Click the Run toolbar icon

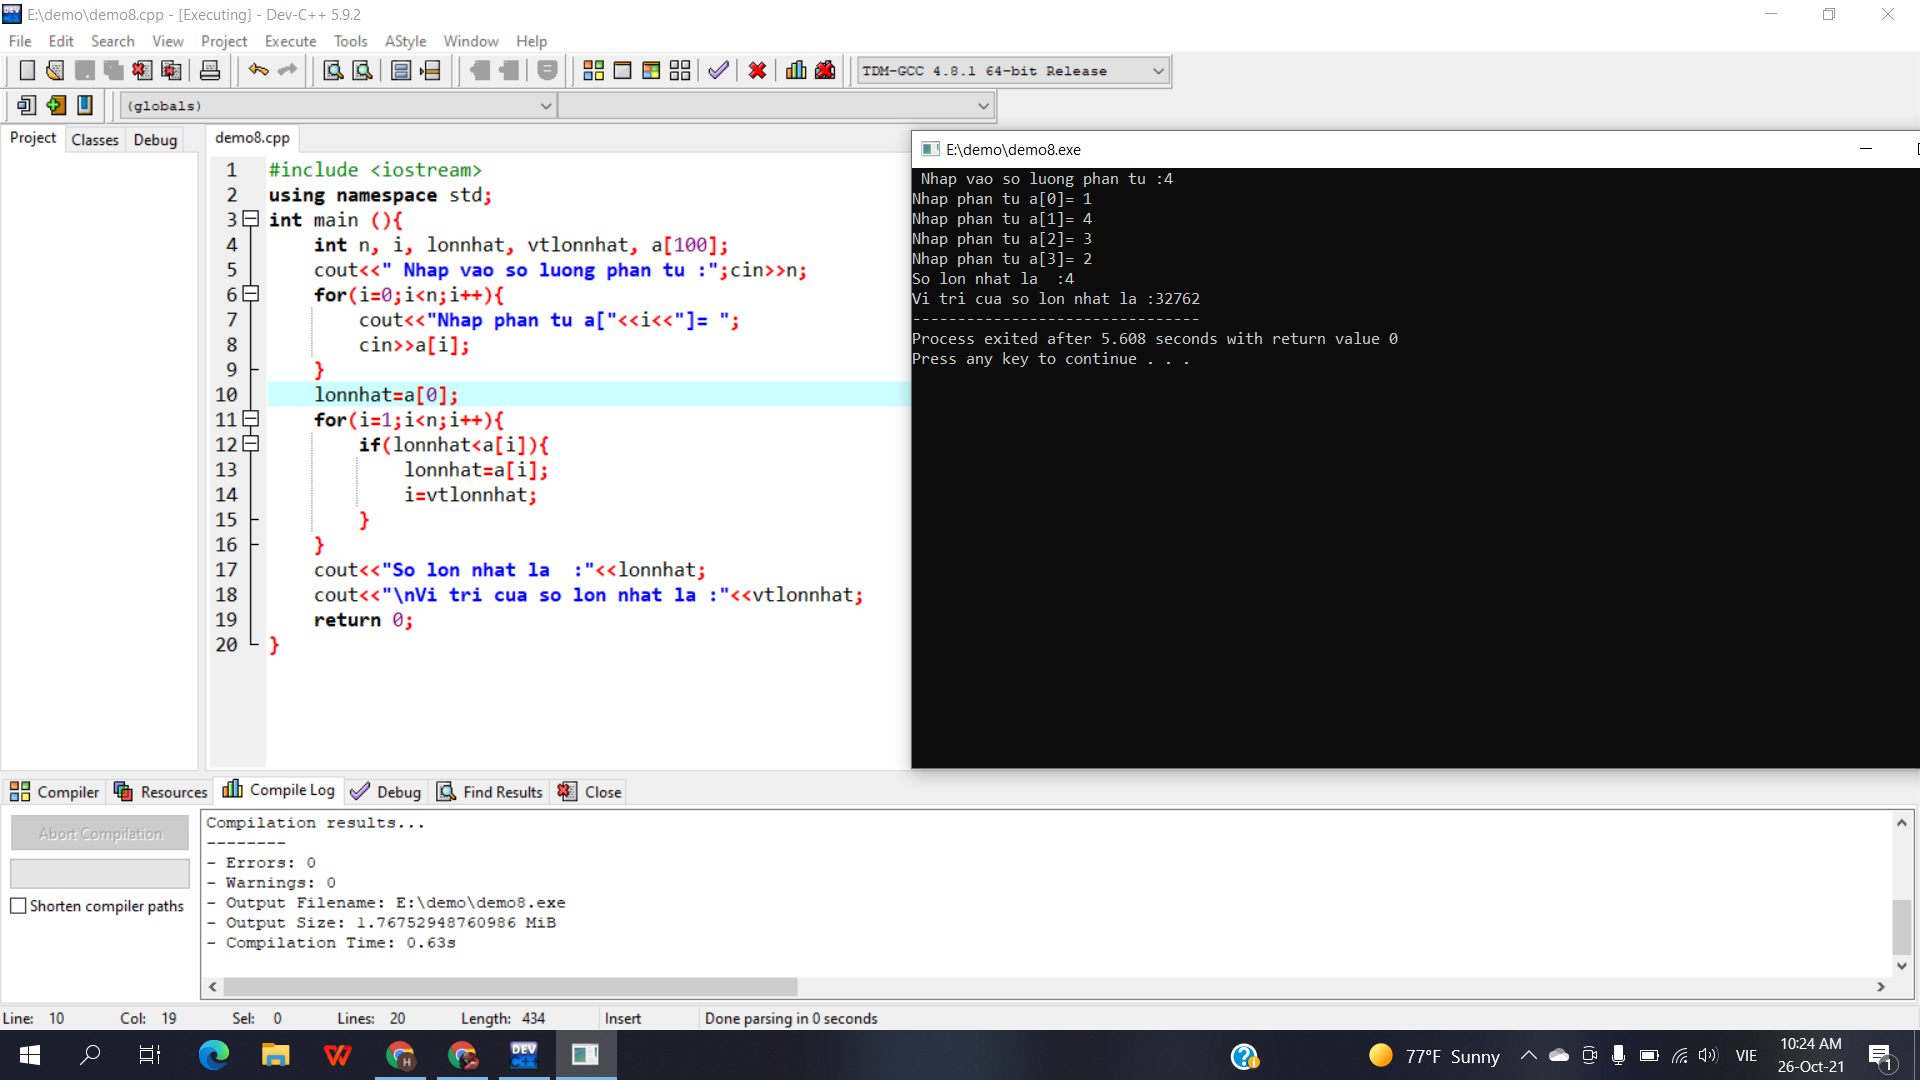tap(622, 71)
